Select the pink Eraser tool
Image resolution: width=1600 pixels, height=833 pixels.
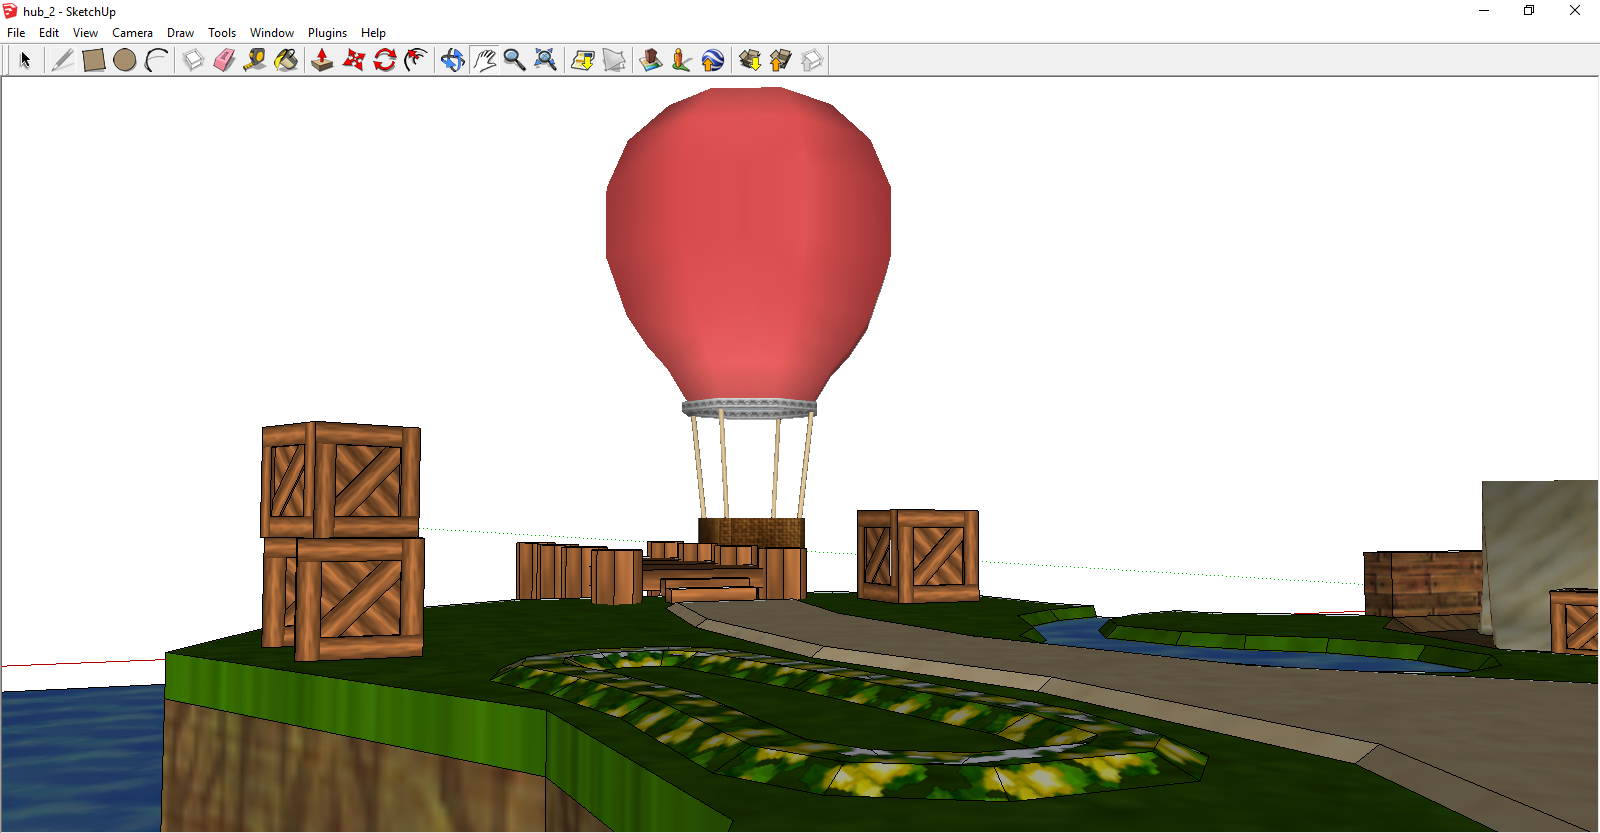tap(224, 60)
